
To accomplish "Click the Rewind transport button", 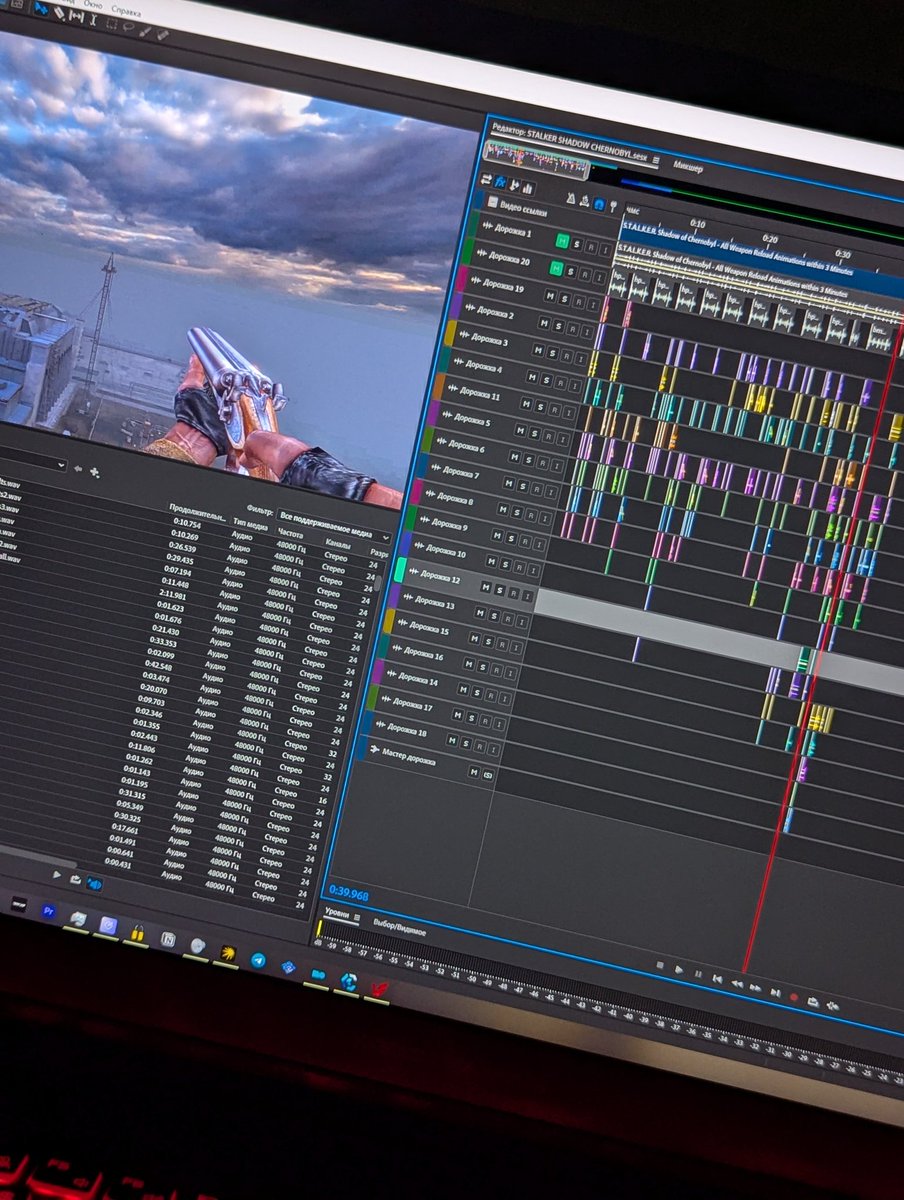I will (737, 984).
